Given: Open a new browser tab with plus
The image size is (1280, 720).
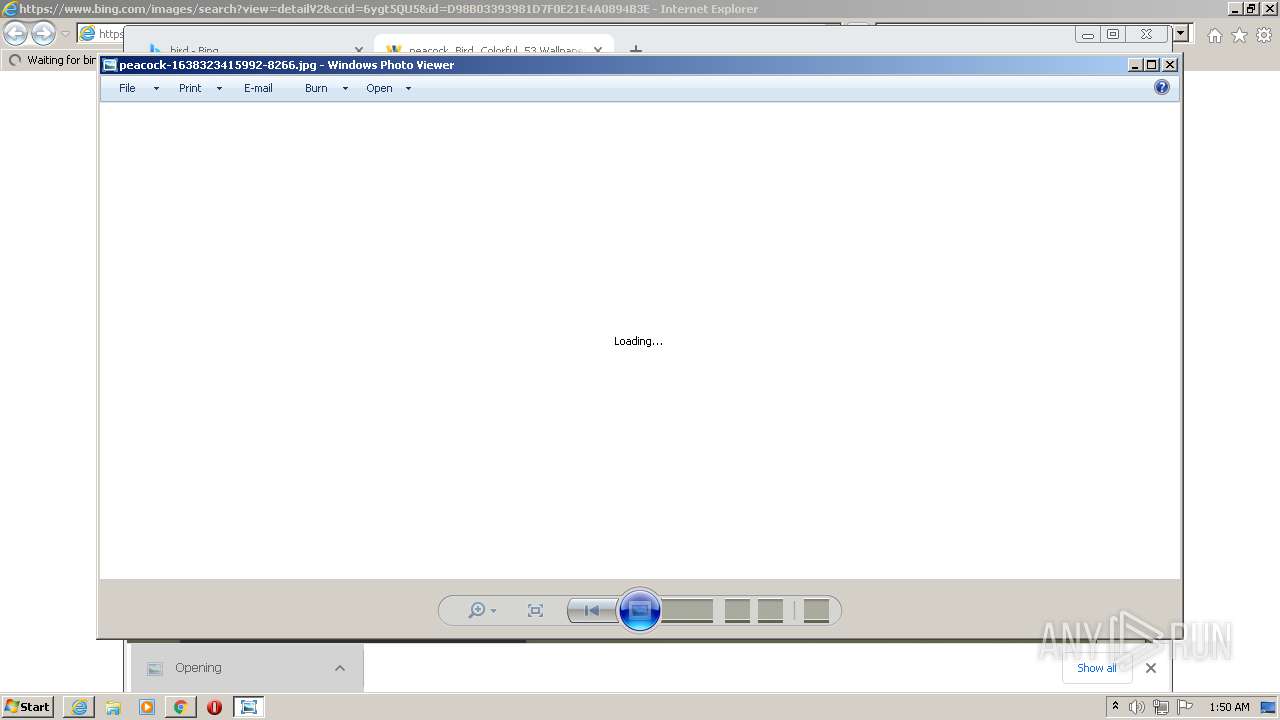Looking at the screenshot, I should [635, 50].
